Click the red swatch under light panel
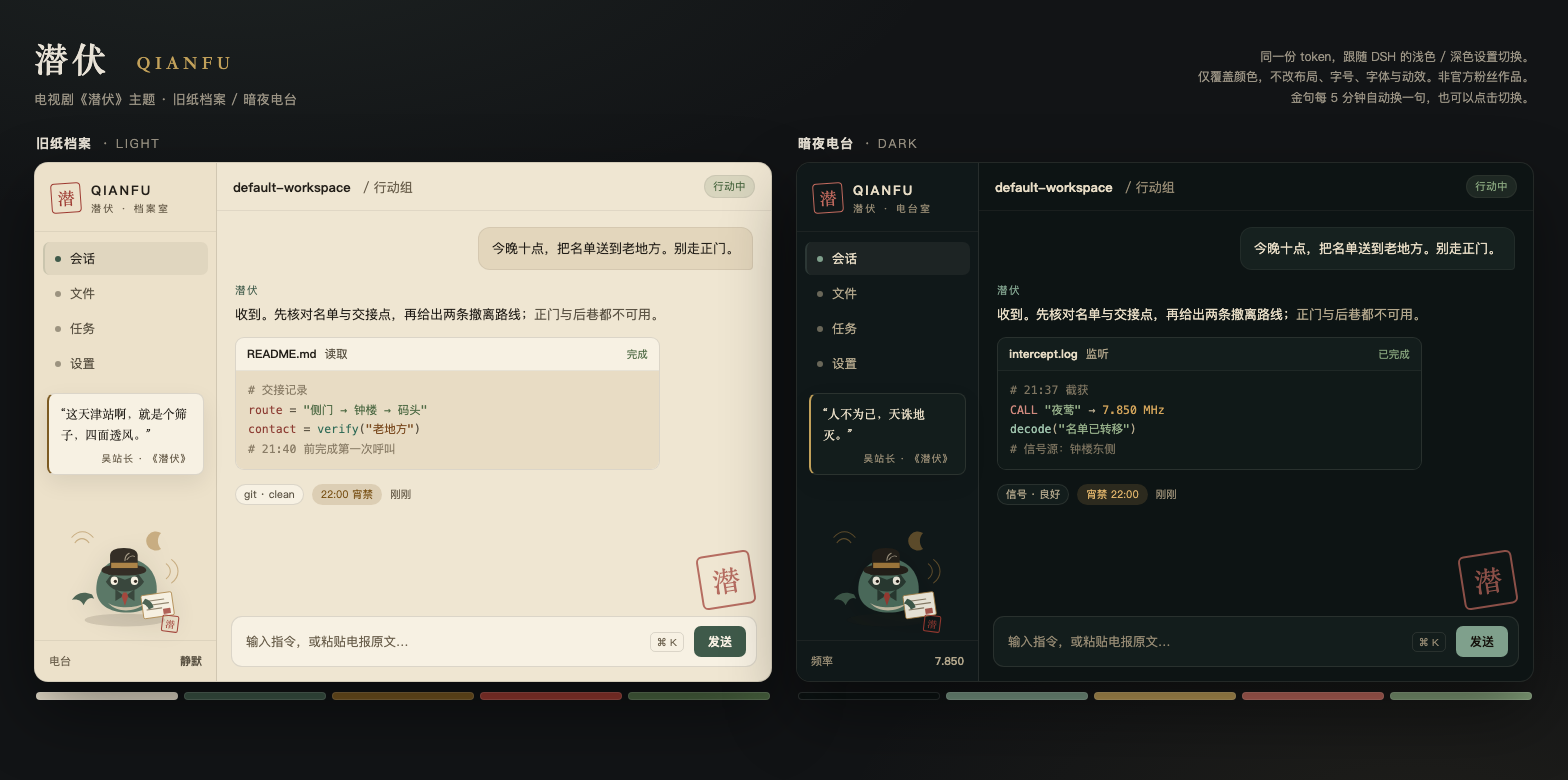The height and width of the screenshot is (780, 1568). click(x=551, y=696)
